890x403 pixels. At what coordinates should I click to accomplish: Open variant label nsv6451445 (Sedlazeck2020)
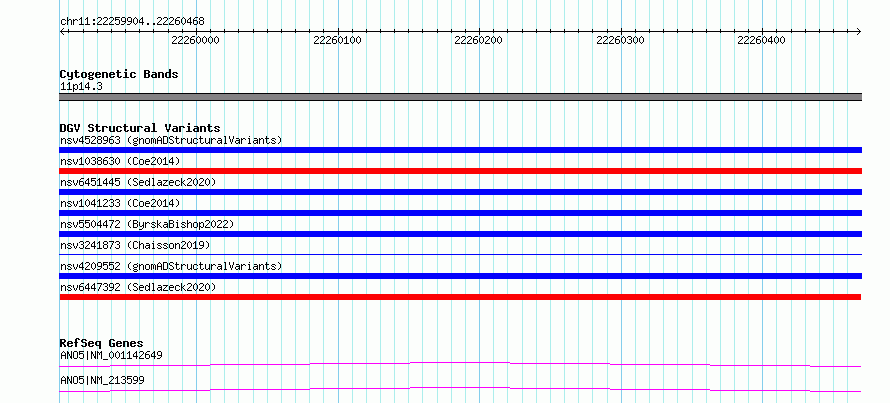138,182
